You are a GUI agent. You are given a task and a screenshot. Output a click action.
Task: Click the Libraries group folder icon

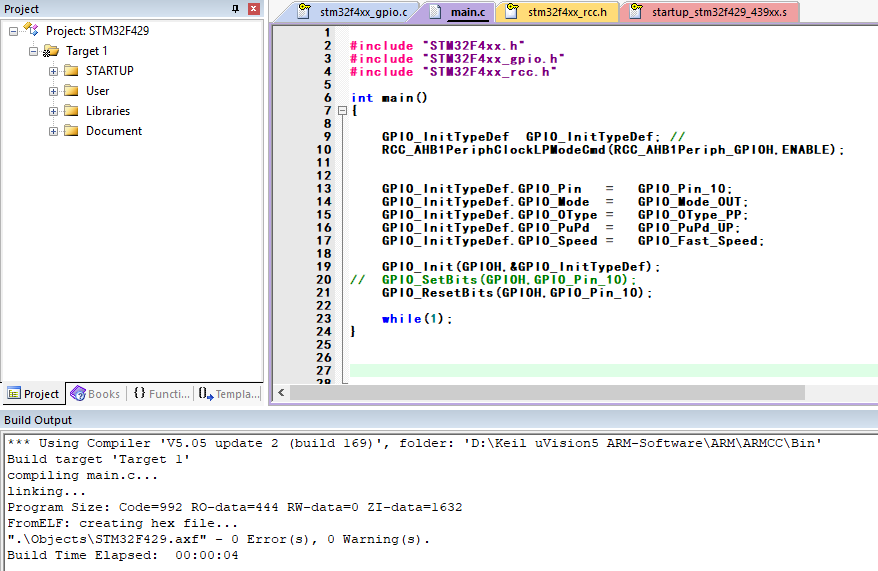pyautogui.click(x=71, y=111)
